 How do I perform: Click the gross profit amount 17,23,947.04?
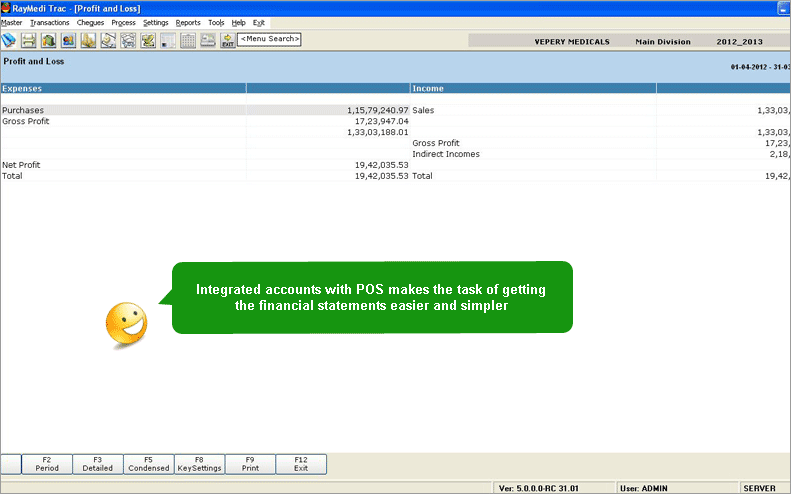pos(381,121)
